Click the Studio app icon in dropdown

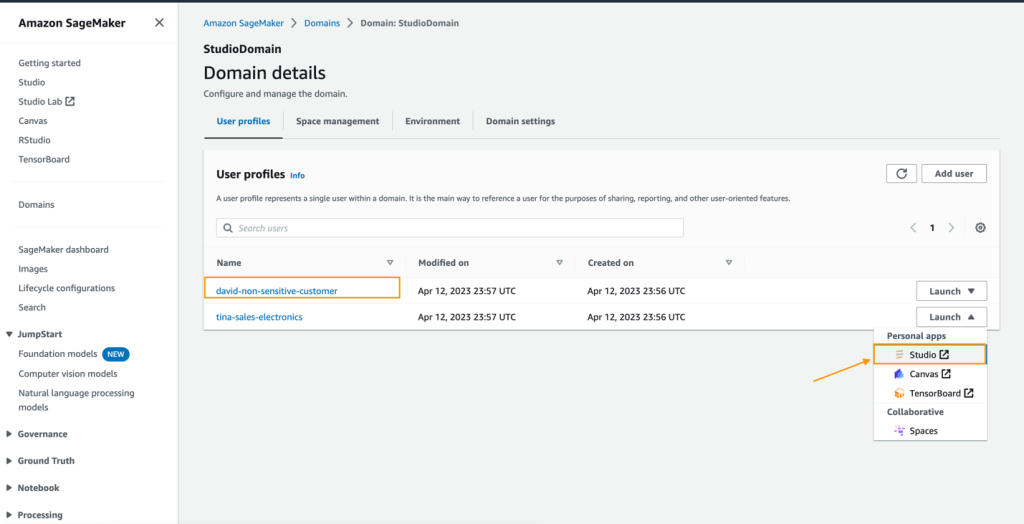(899, 355)
